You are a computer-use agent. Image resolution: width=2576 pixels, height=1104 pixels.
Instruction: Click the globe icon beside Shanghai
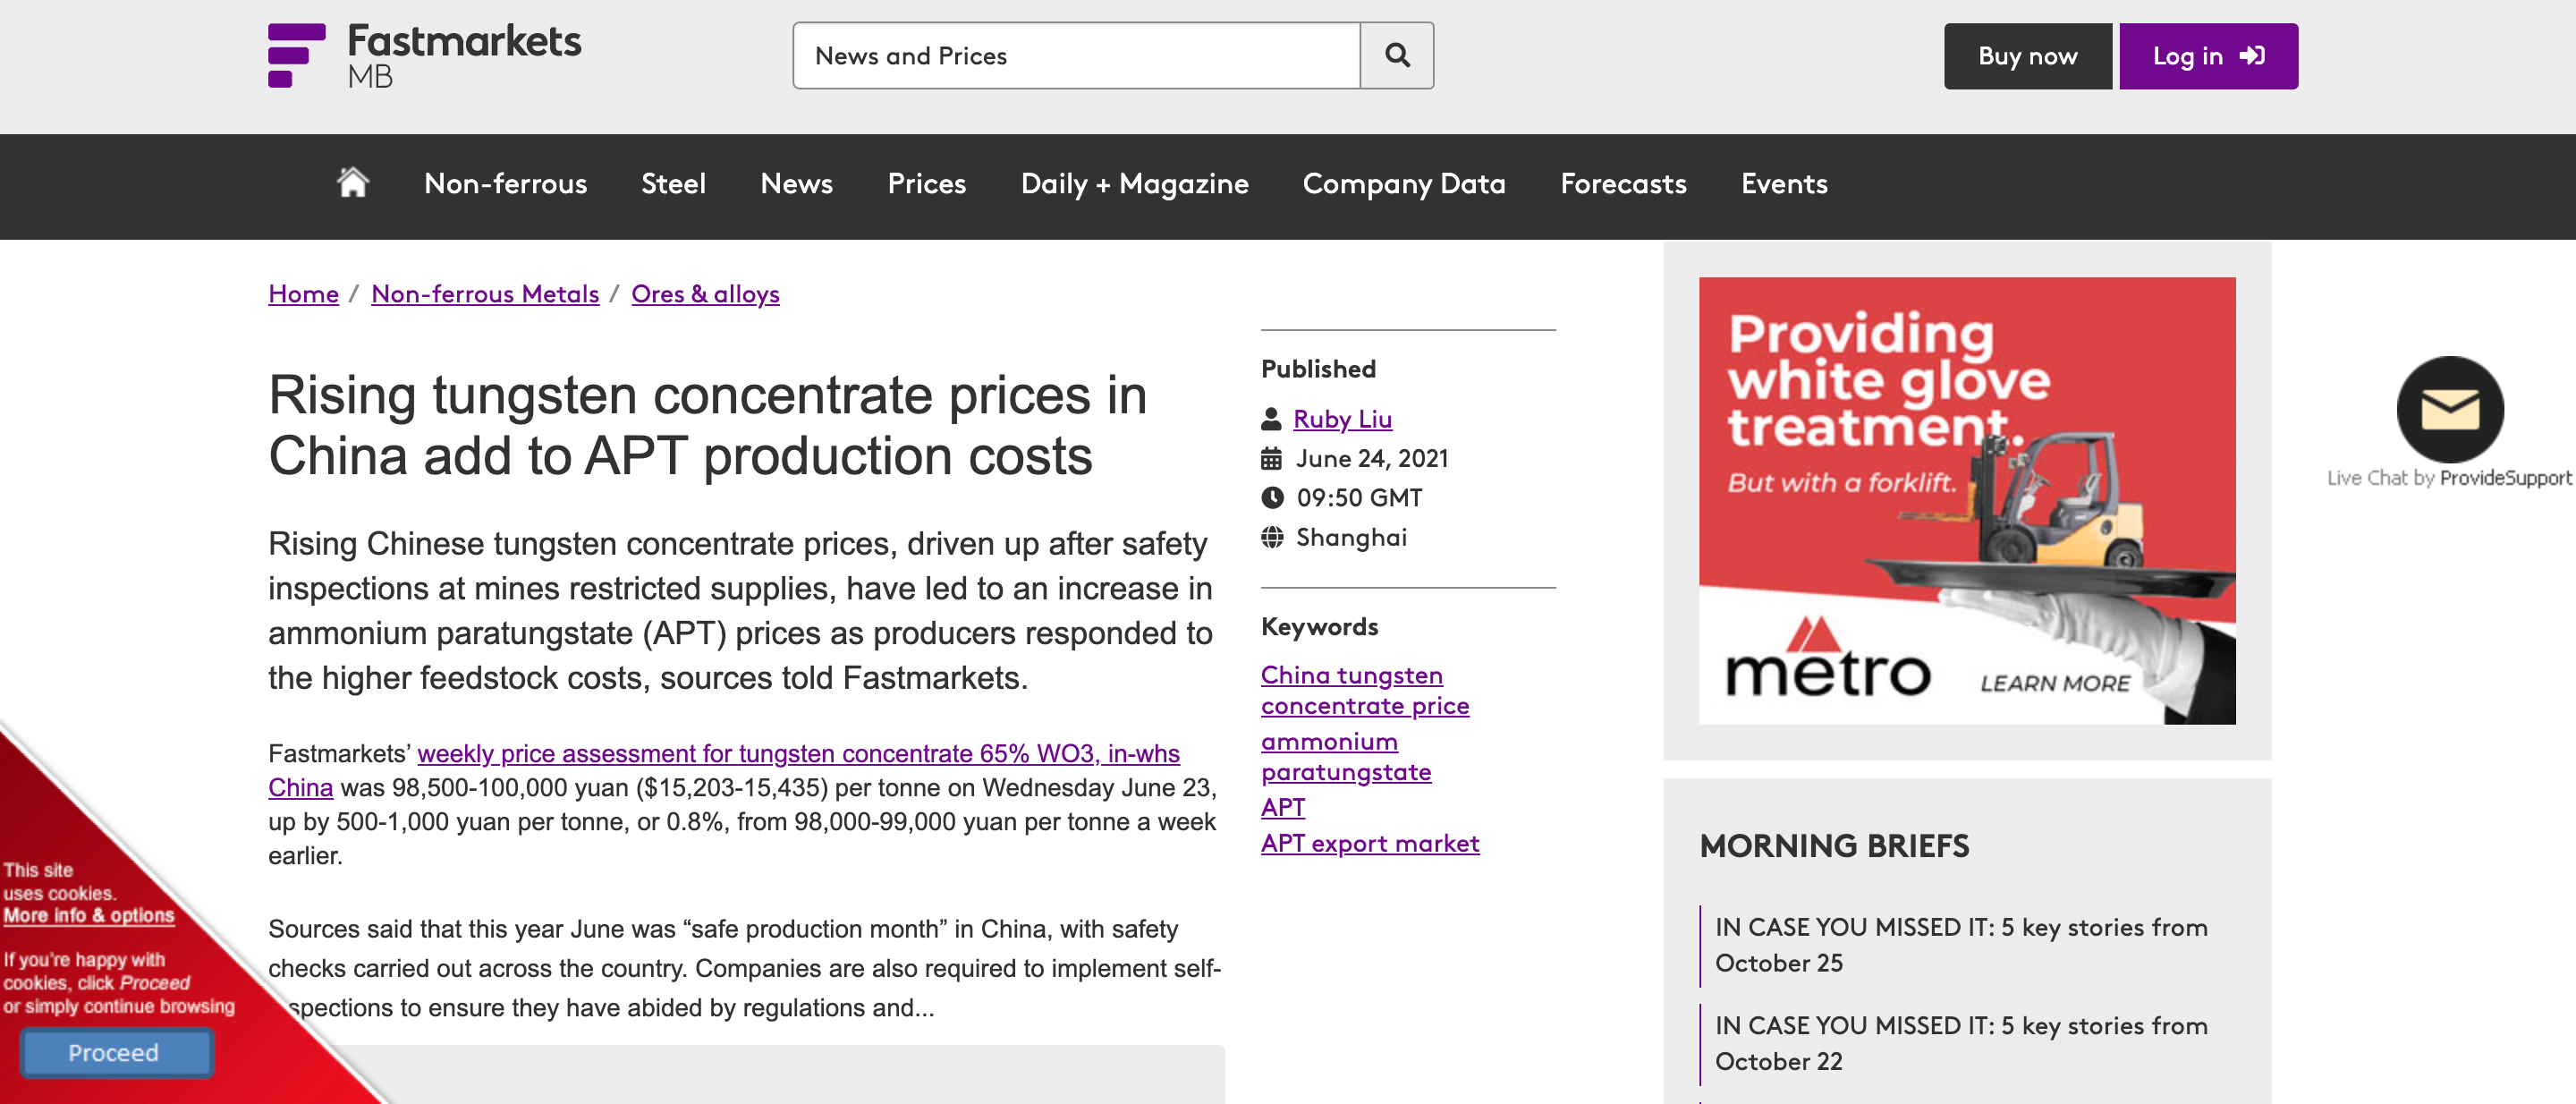click(x=1271, y=538)
